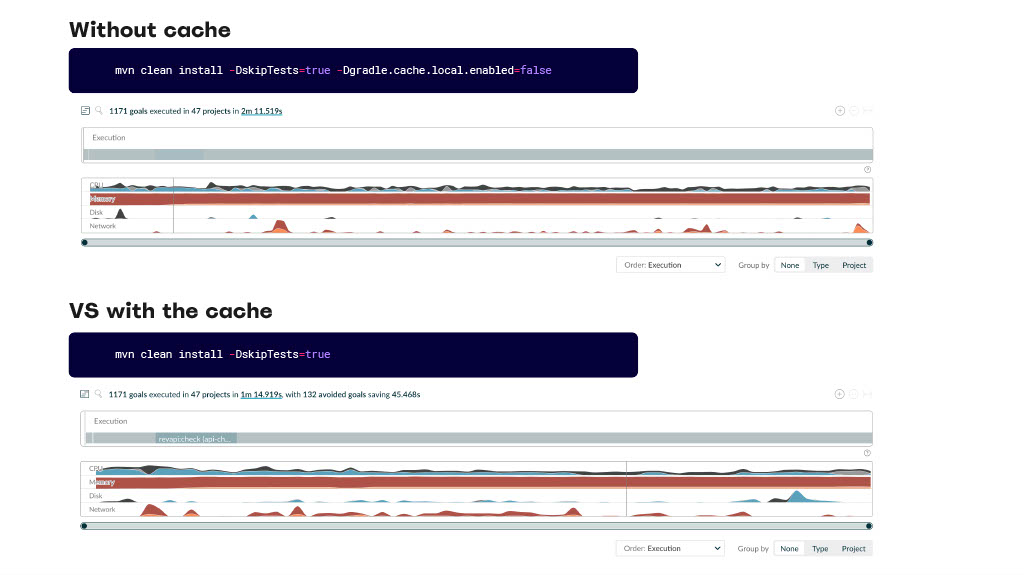The image size is (1024, 575).
Task: Select Group by Type in Without cache section
Action: pyautogui.click(x=820, y=265)
